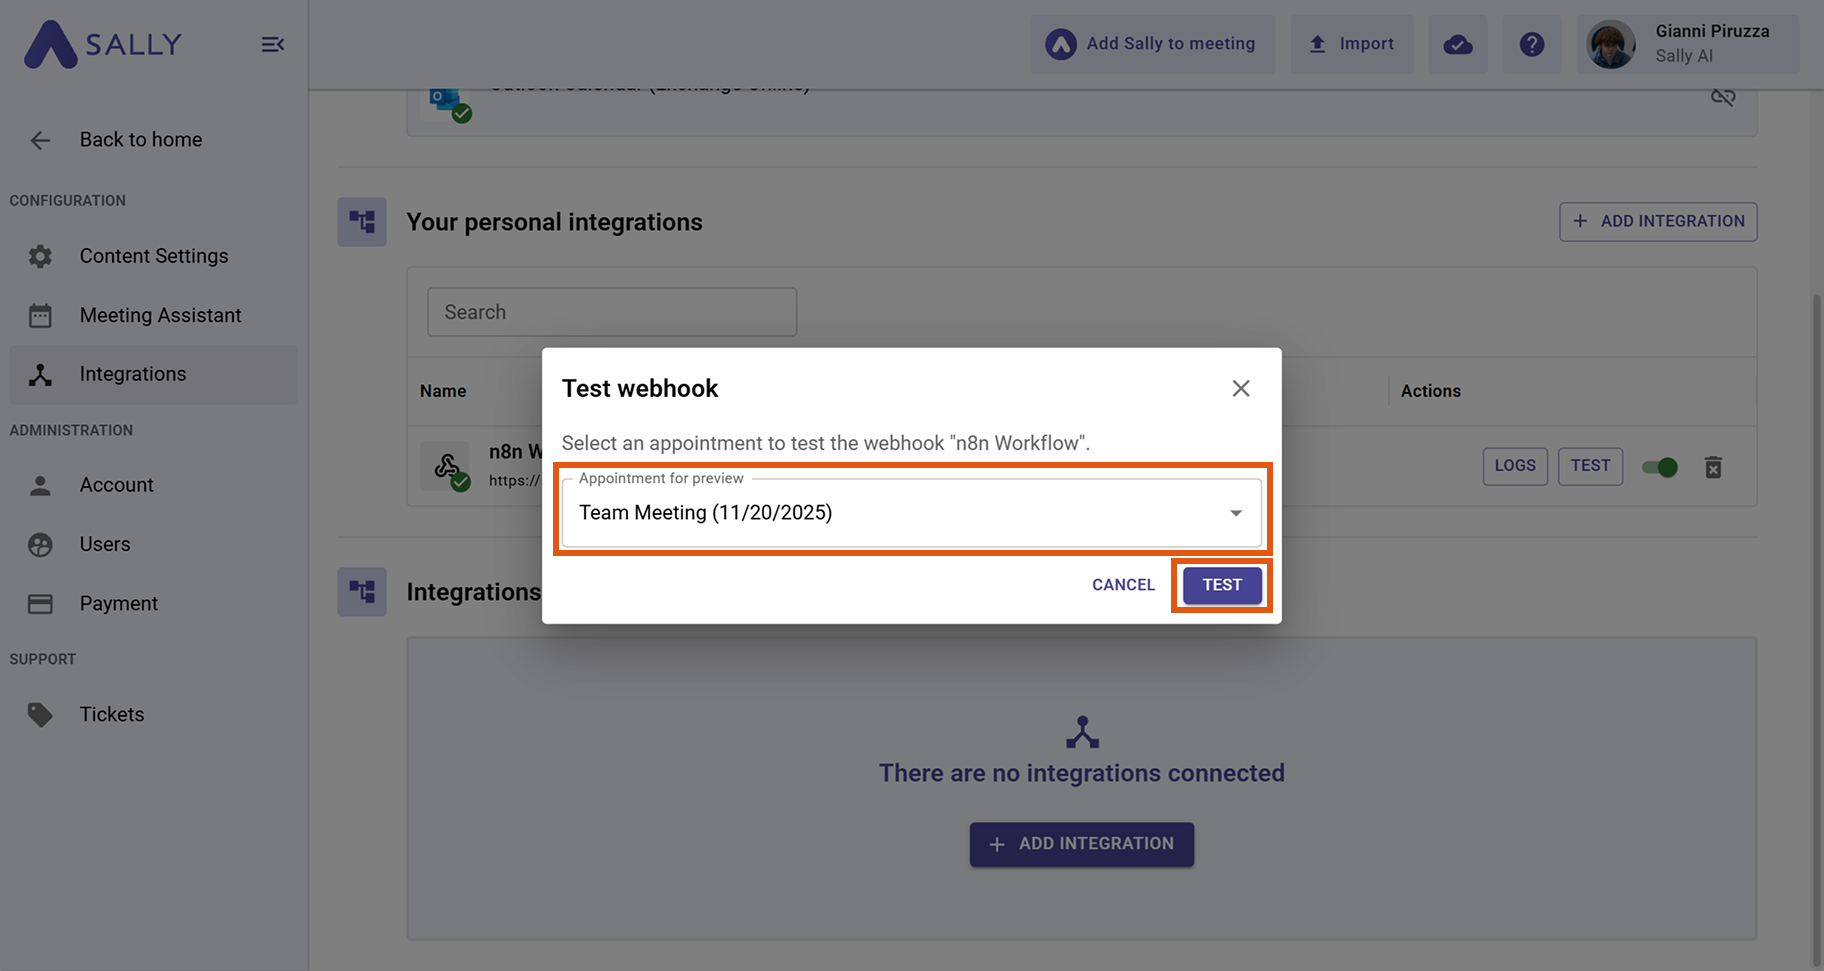Click the unlink icon for Outlook calendar
Viewport: 1824px width, 971px height.
(x=1722, y=97)
